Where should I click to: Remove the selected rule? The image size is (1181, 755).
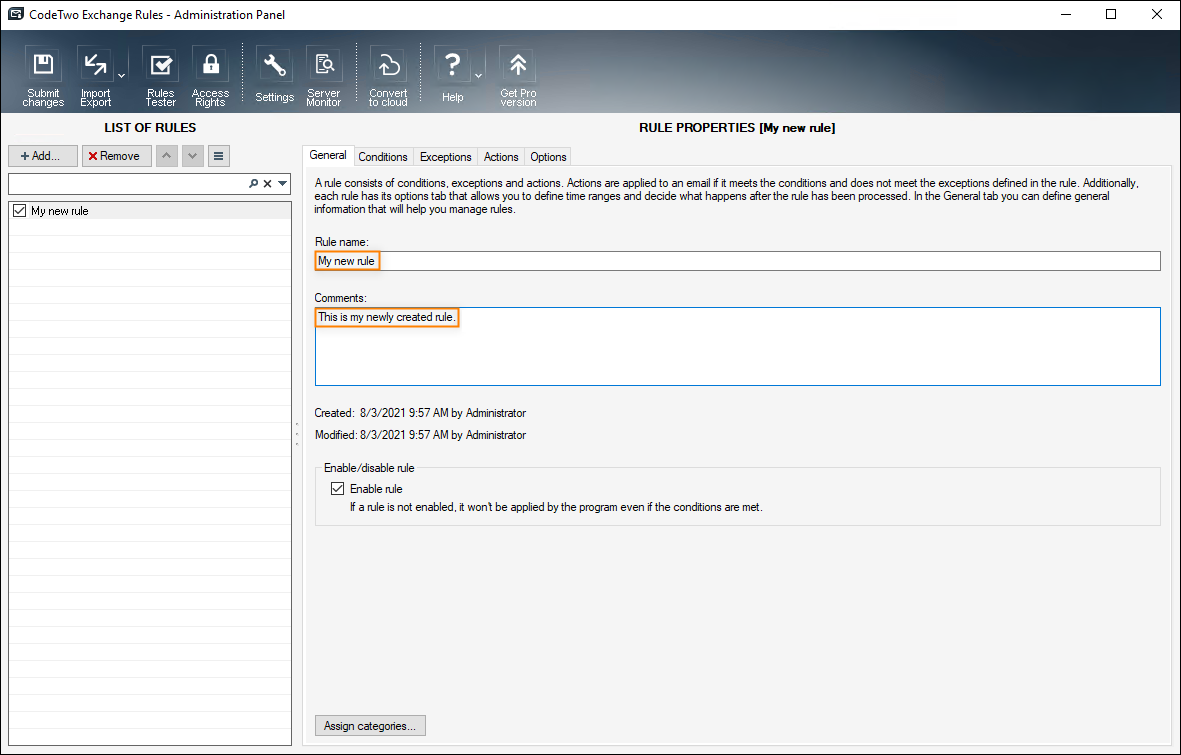[117, 156]
